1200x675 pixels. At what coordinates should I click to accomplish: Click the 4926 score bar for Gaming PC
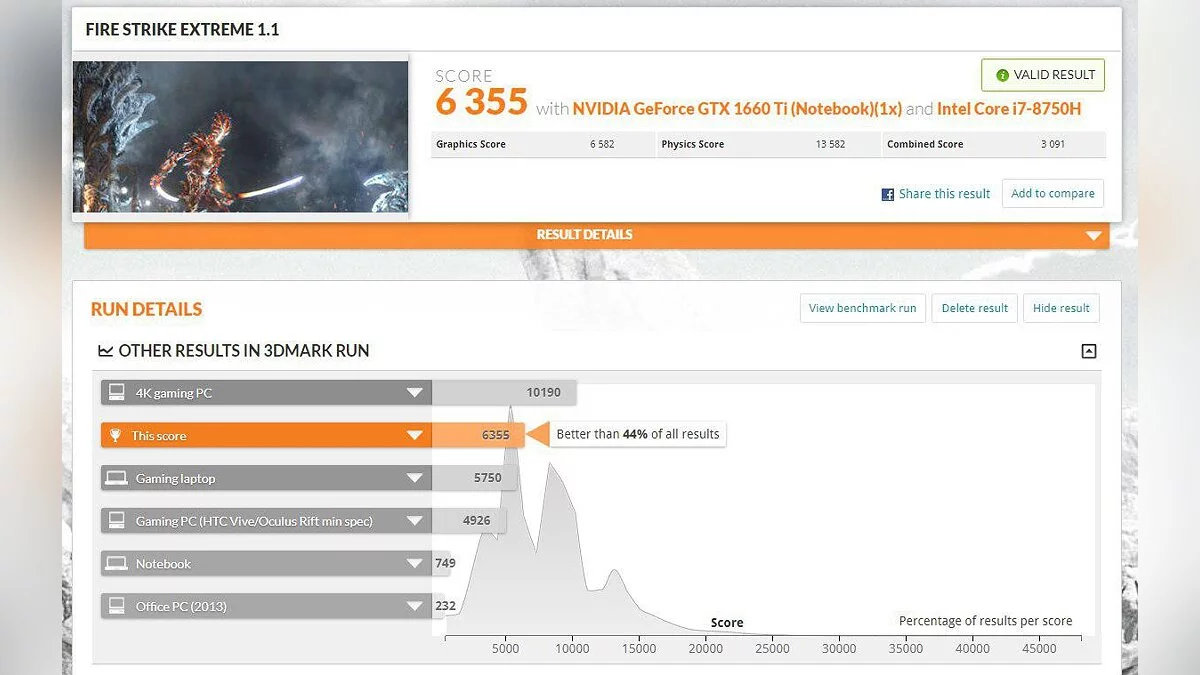469,521
